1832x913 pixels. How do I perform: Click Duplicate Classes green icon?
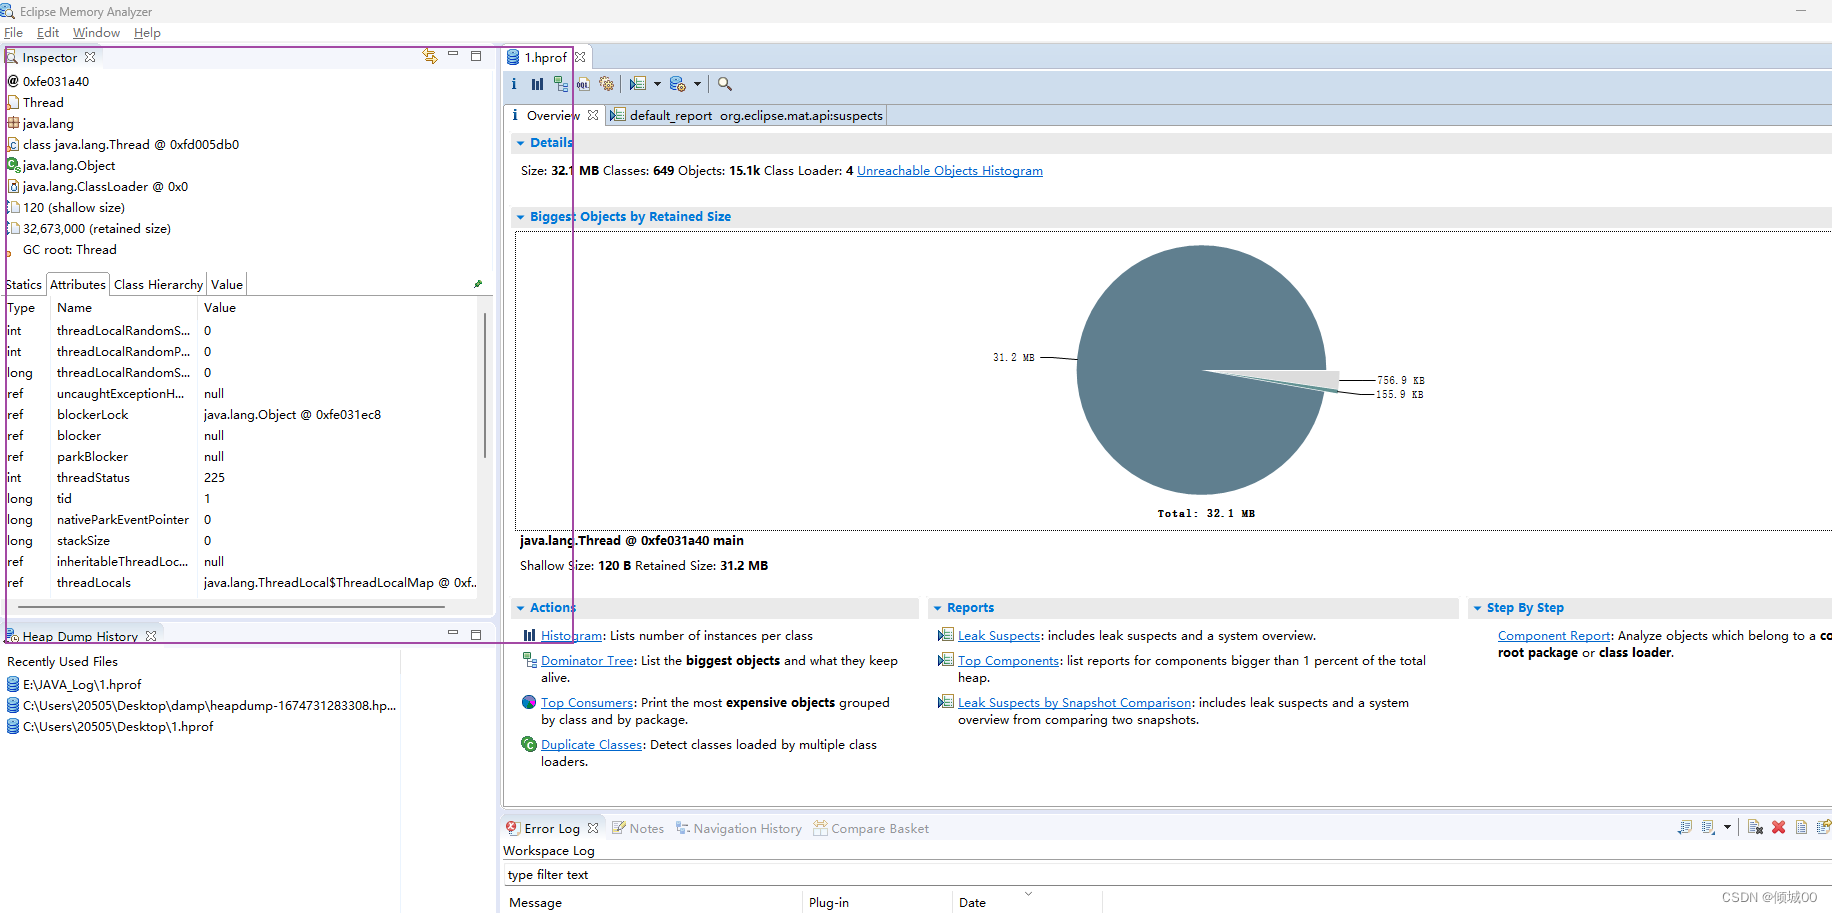coord(529,744)
